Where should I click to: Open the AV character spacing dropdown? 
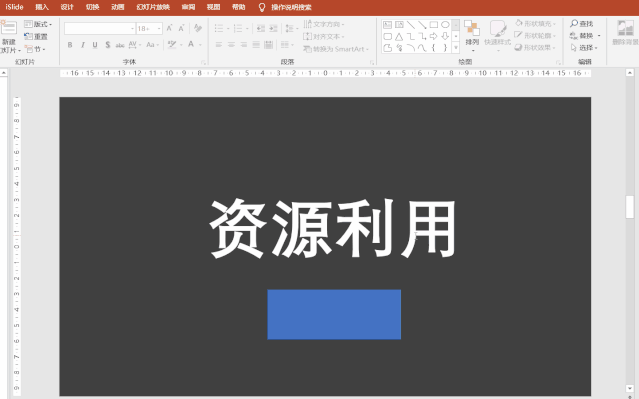pos(134,44)
